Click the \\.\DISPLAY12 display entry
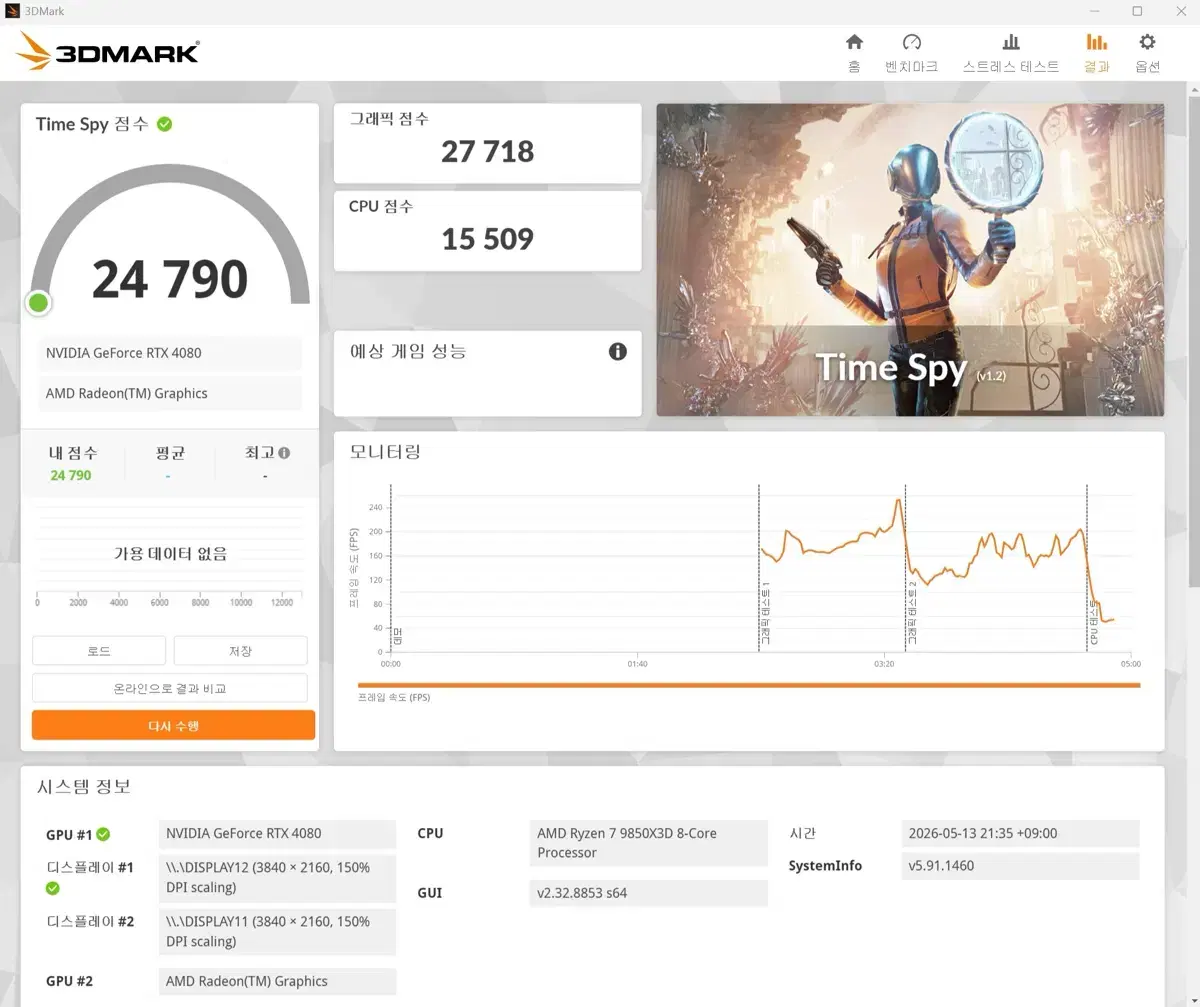Viewport: 1200px width, 1007px height. (x=277, y=877)
